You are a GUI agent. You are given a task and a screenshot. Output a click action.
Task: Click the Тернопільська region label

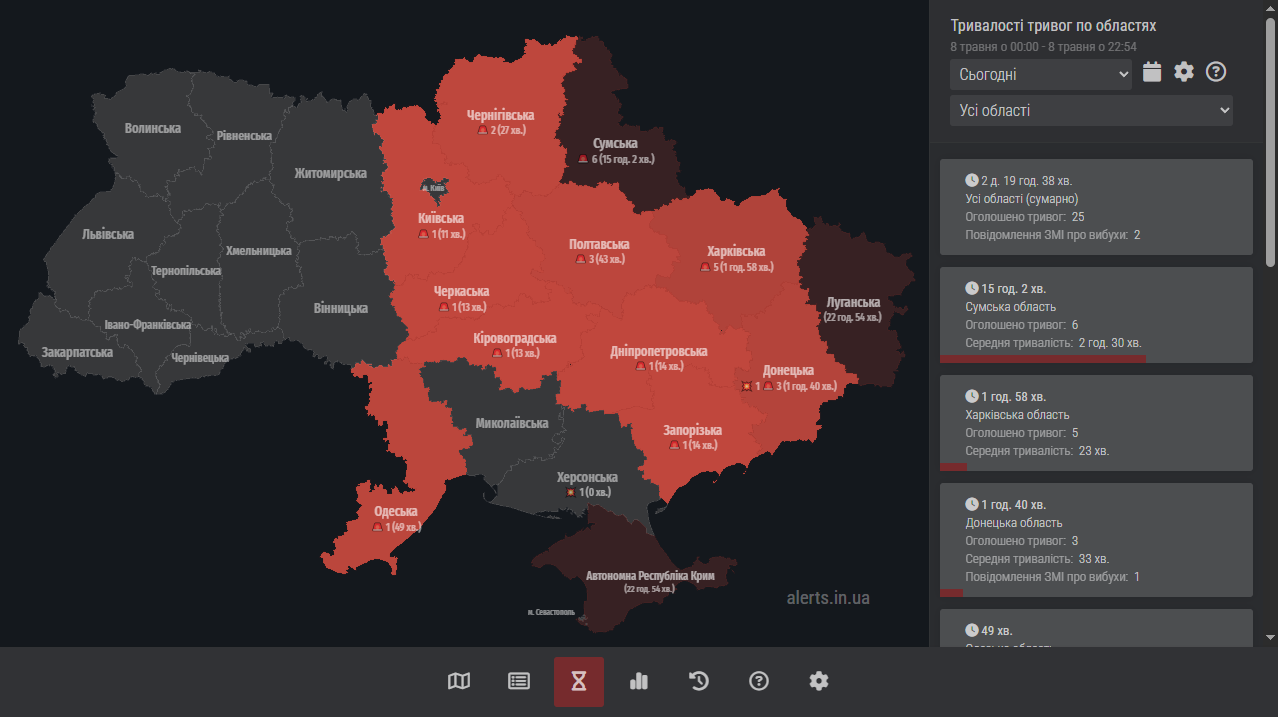point(185,271)
